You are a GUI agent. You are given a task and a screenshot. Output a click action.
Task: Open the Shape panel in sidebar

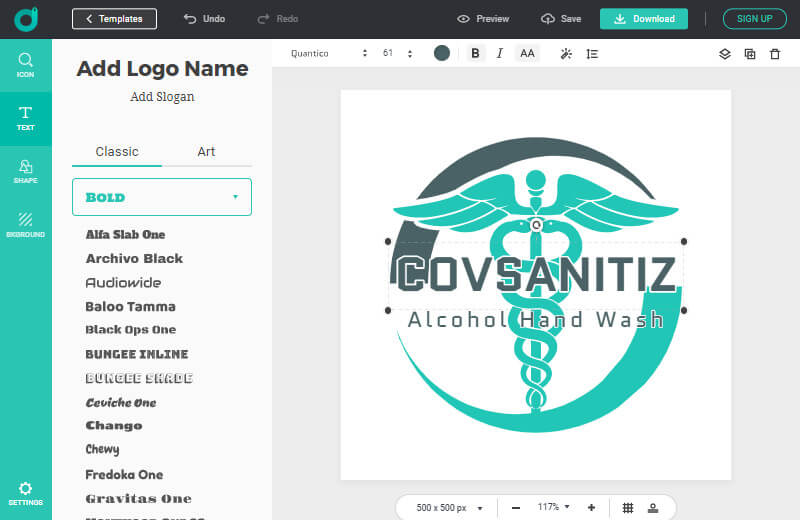26,171
